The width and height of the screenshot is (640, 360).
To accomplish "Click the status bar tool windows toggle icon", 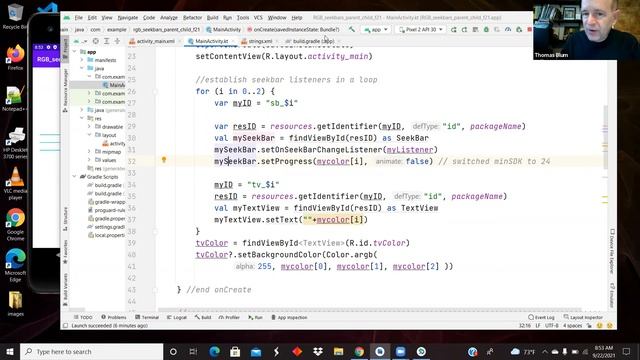I will [65, 326].
